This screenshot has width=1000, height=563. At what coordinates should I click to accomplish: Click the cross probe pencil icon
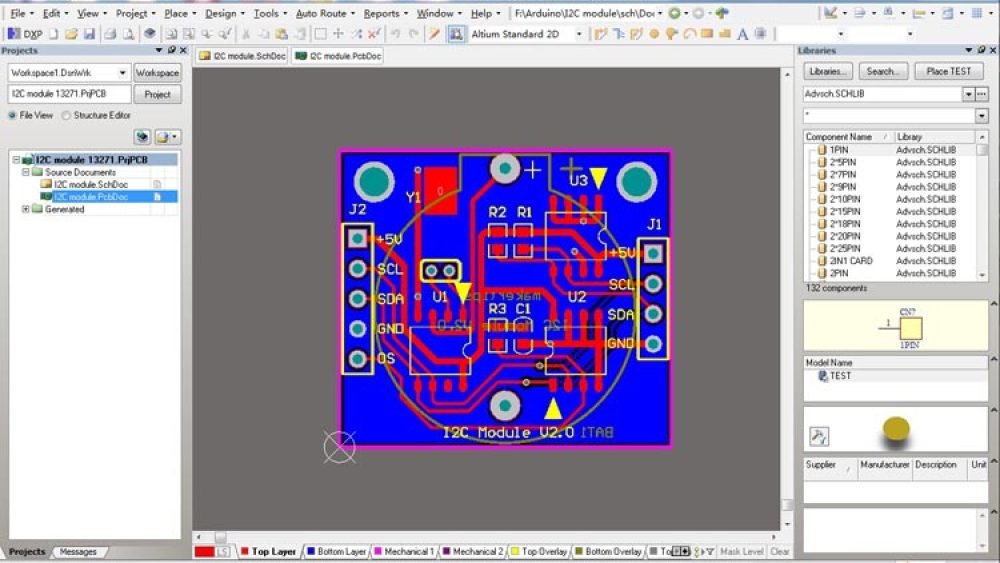click(x=434, y=34)
